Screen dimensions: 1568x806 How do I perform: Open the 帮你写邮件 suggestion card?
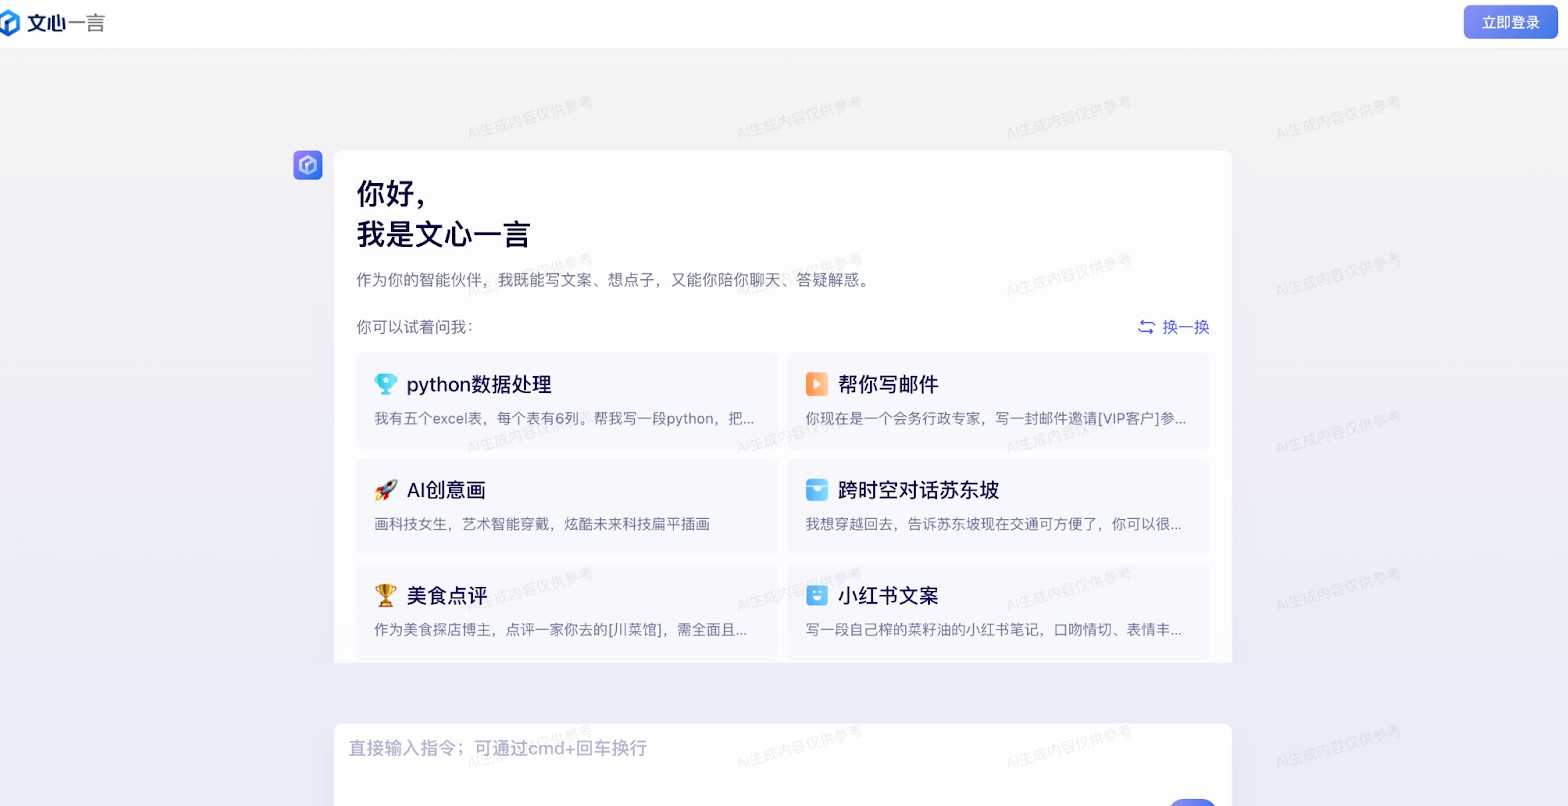pos(998,401)
